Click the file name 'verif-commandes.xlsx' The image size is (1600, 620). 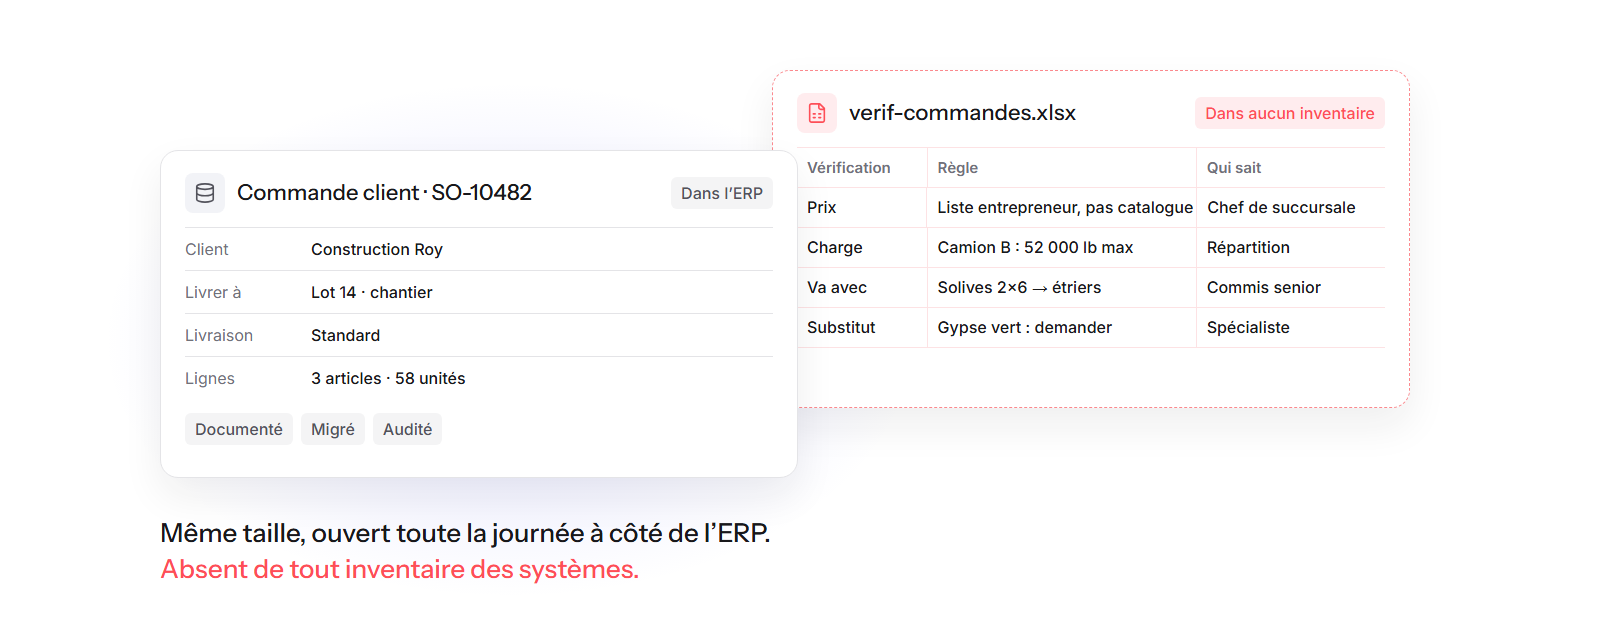[x=962, y=113]
